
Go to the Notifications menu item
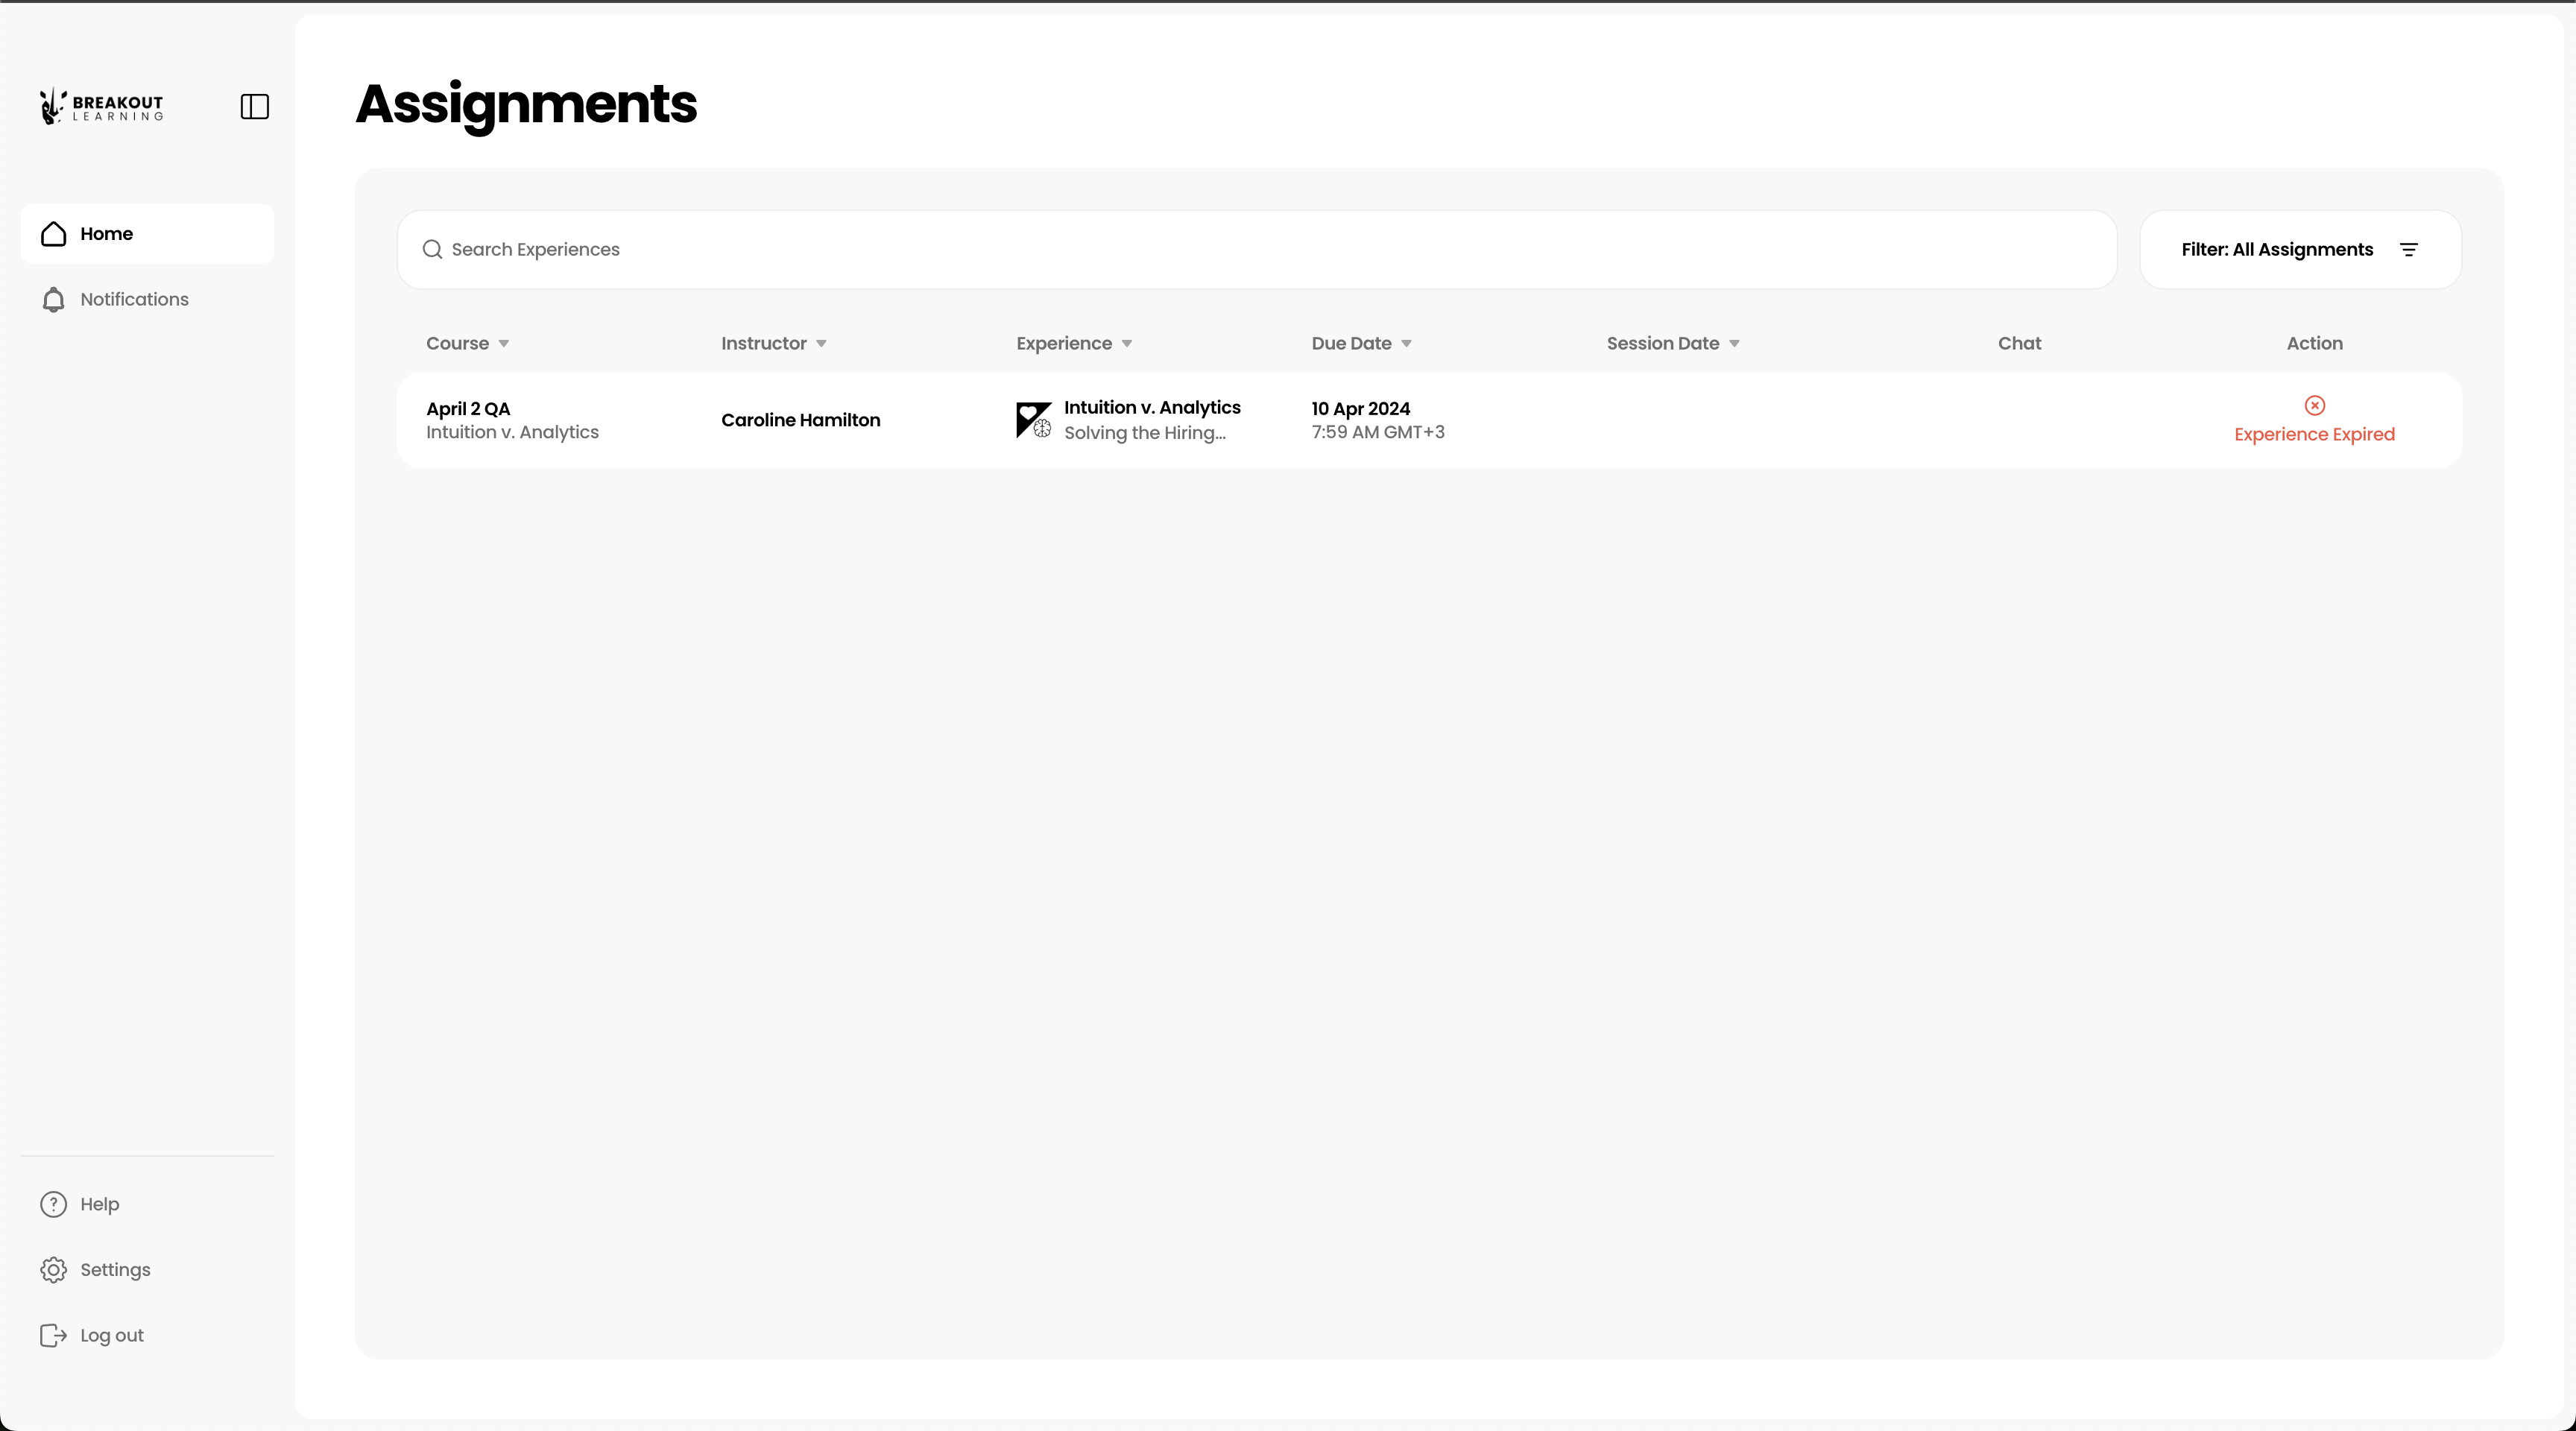[x=134, y=300]
